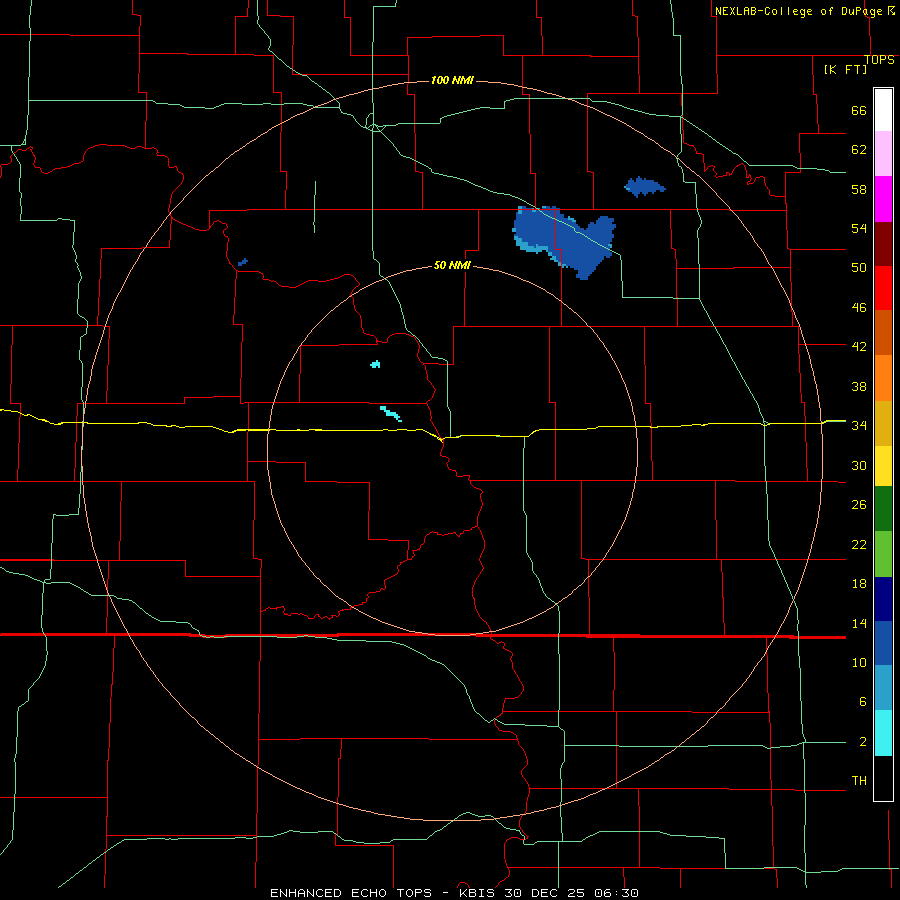This screenshot has width=900, height=900.
Task: Select the burnt orange legend swatch
Action: pos(883,333)
